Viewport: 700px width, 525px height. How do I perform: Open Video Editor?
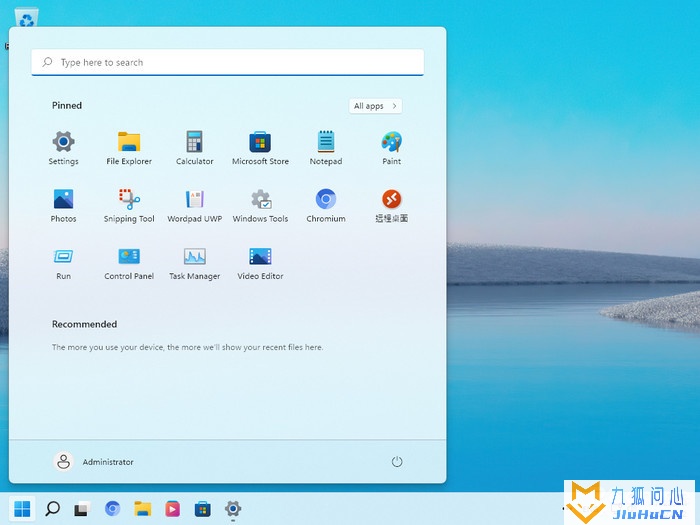(260, 263)
